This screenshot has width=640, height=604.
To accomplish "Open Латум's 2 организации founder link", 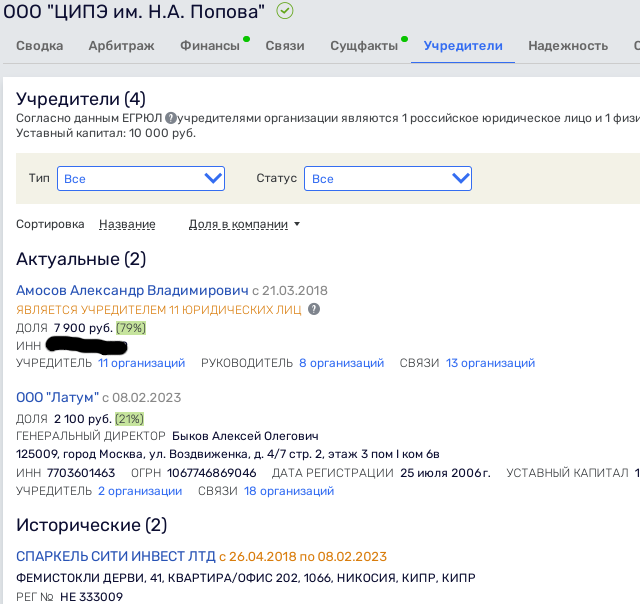I will click(x=140, y=491).
